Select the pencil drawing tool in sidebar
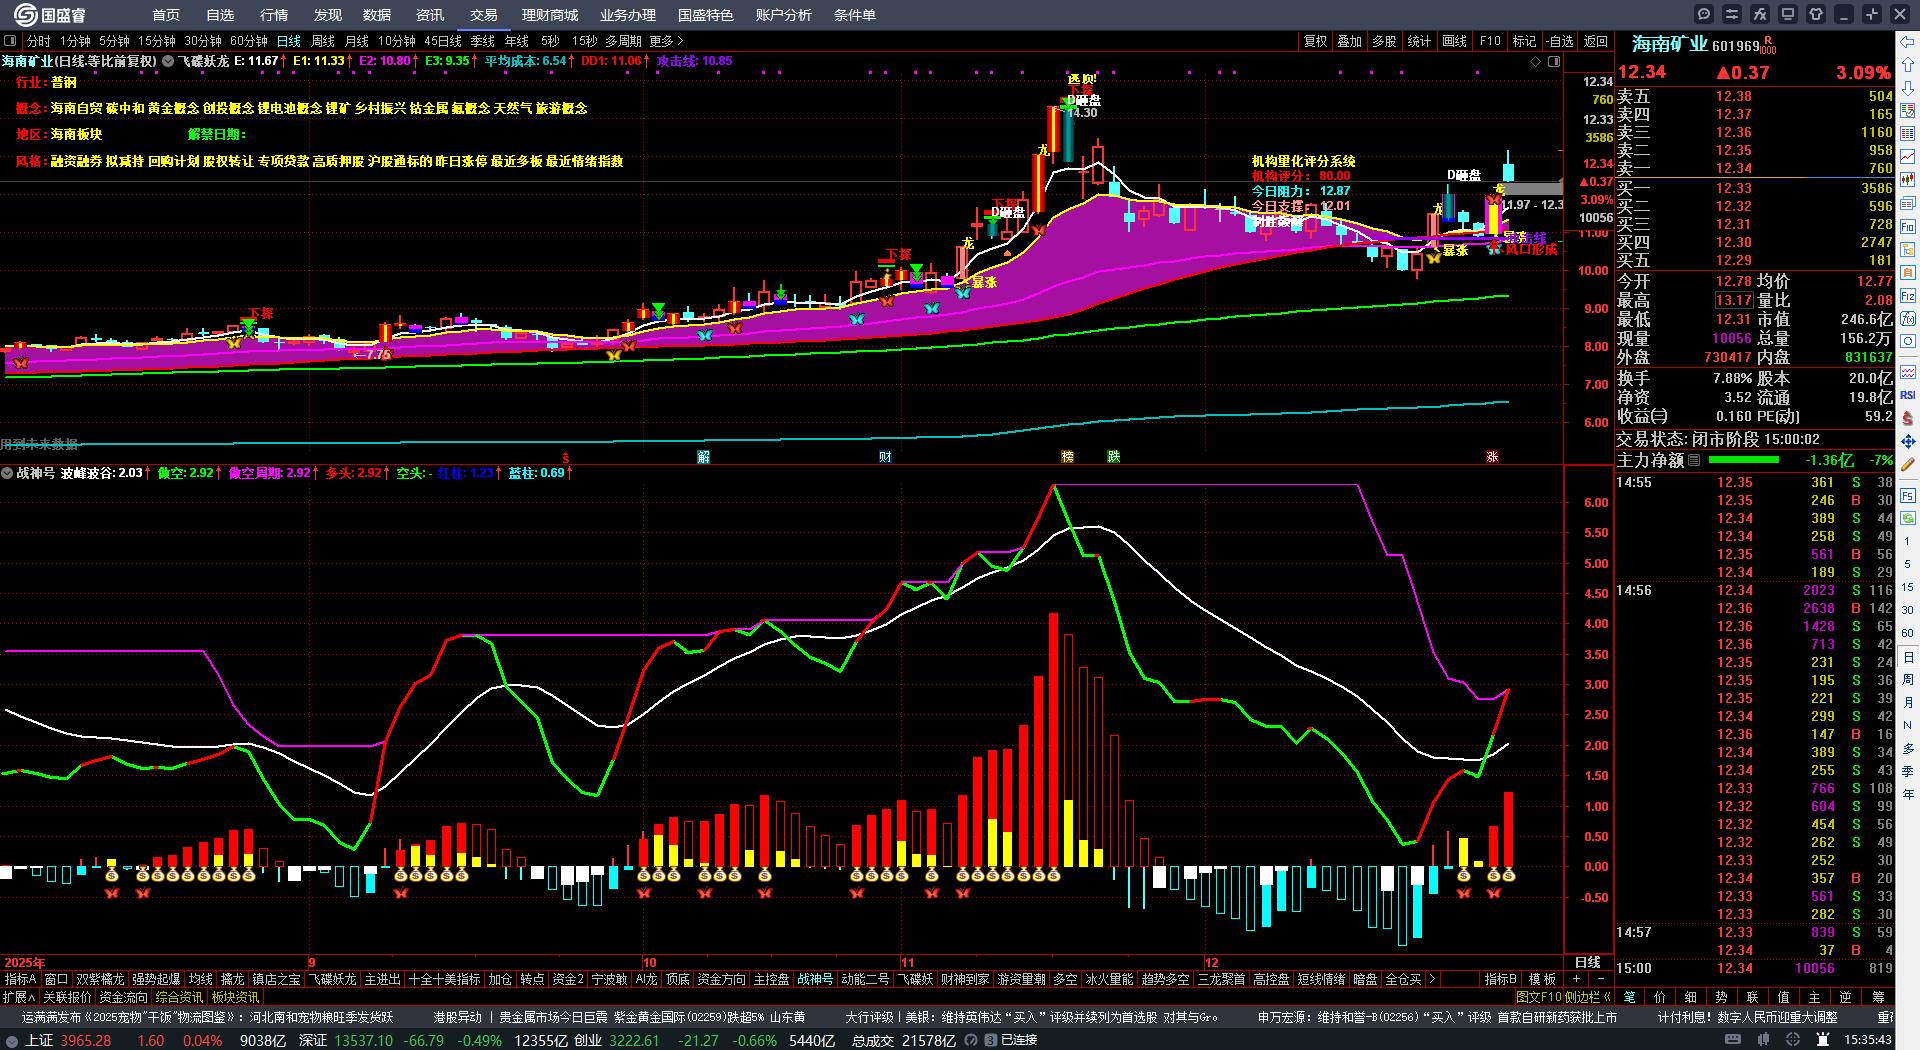This screenshot has width=1920, height=1050. point(1908,465)
